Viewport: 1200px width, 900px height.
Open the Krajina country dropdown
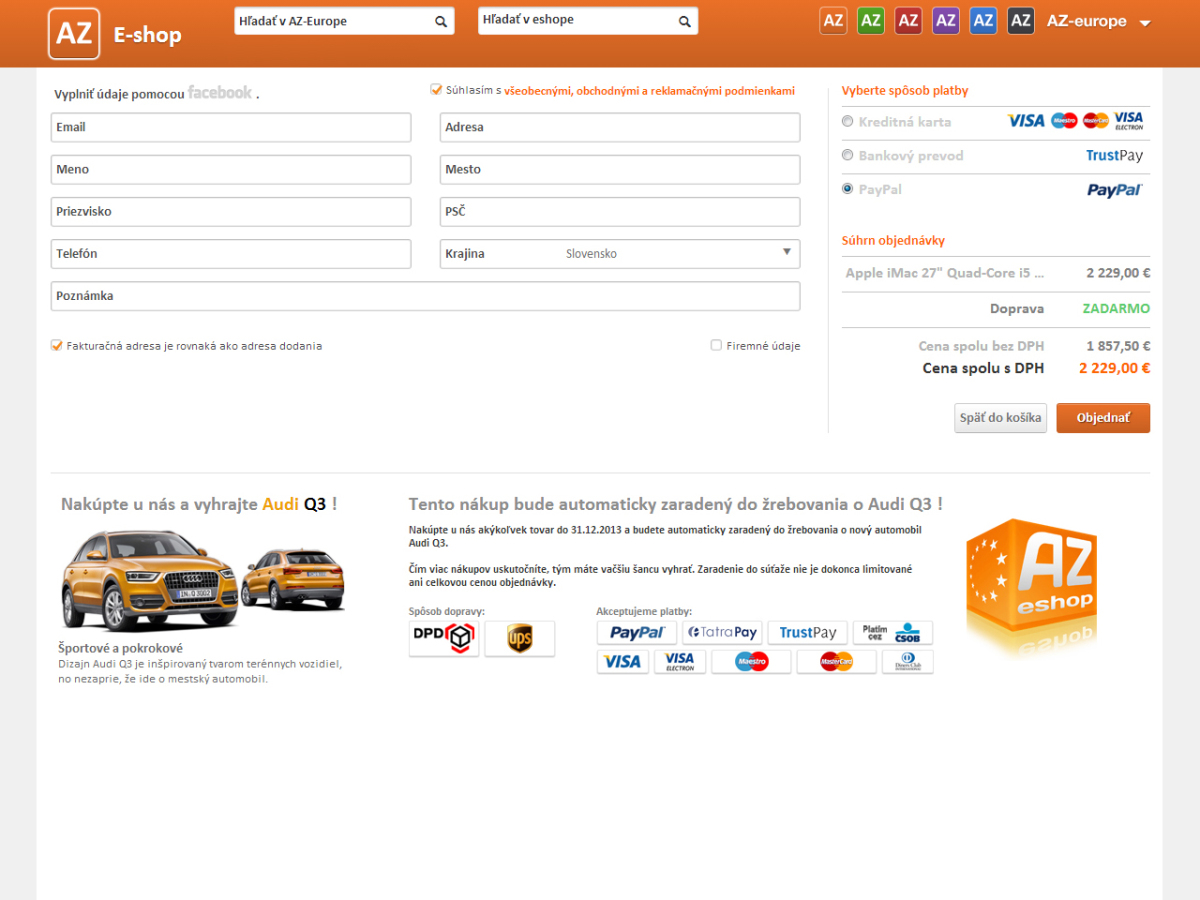click(x=620, y=254)
